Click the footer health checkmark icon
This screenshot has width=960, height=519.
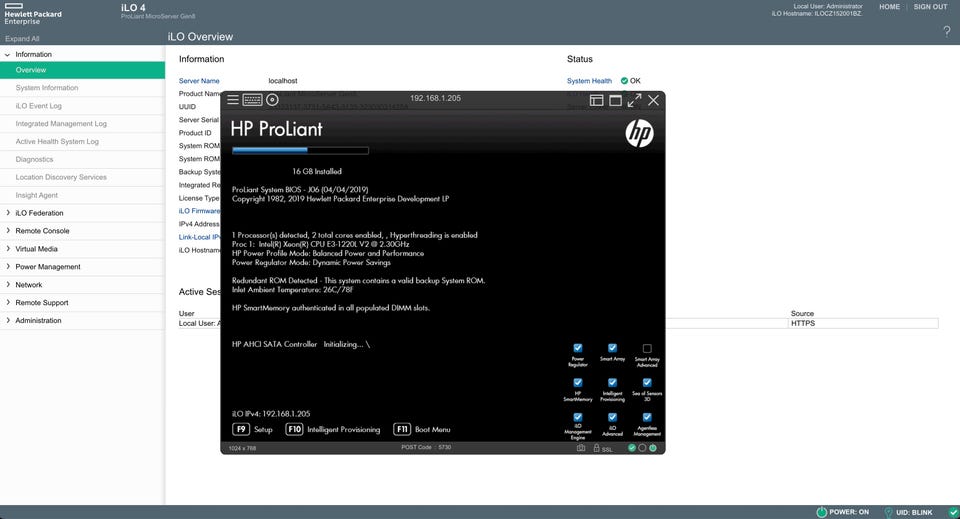(x=953, y=512)
